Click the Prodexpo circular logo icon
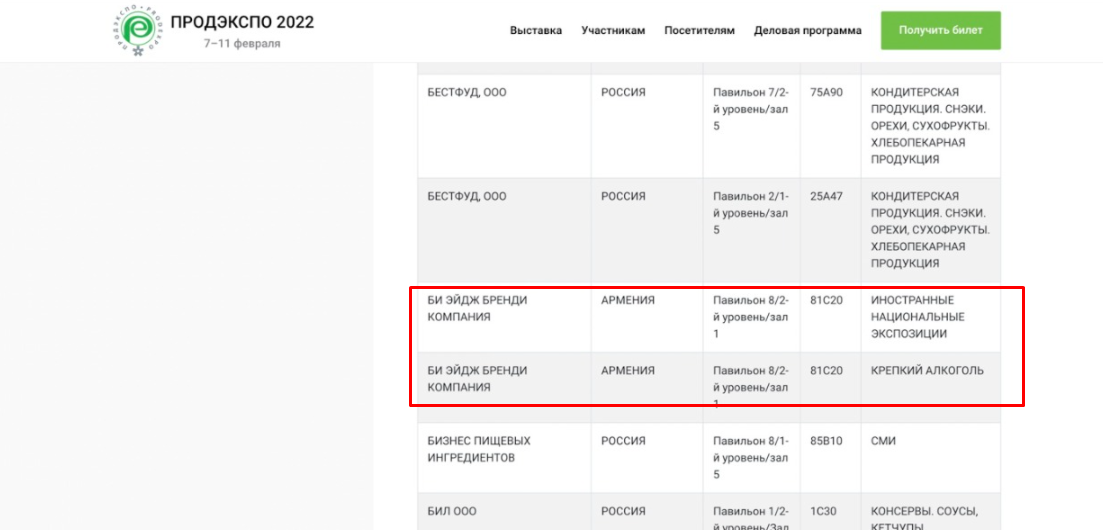 pyautogui.click(x=136, y=30)
